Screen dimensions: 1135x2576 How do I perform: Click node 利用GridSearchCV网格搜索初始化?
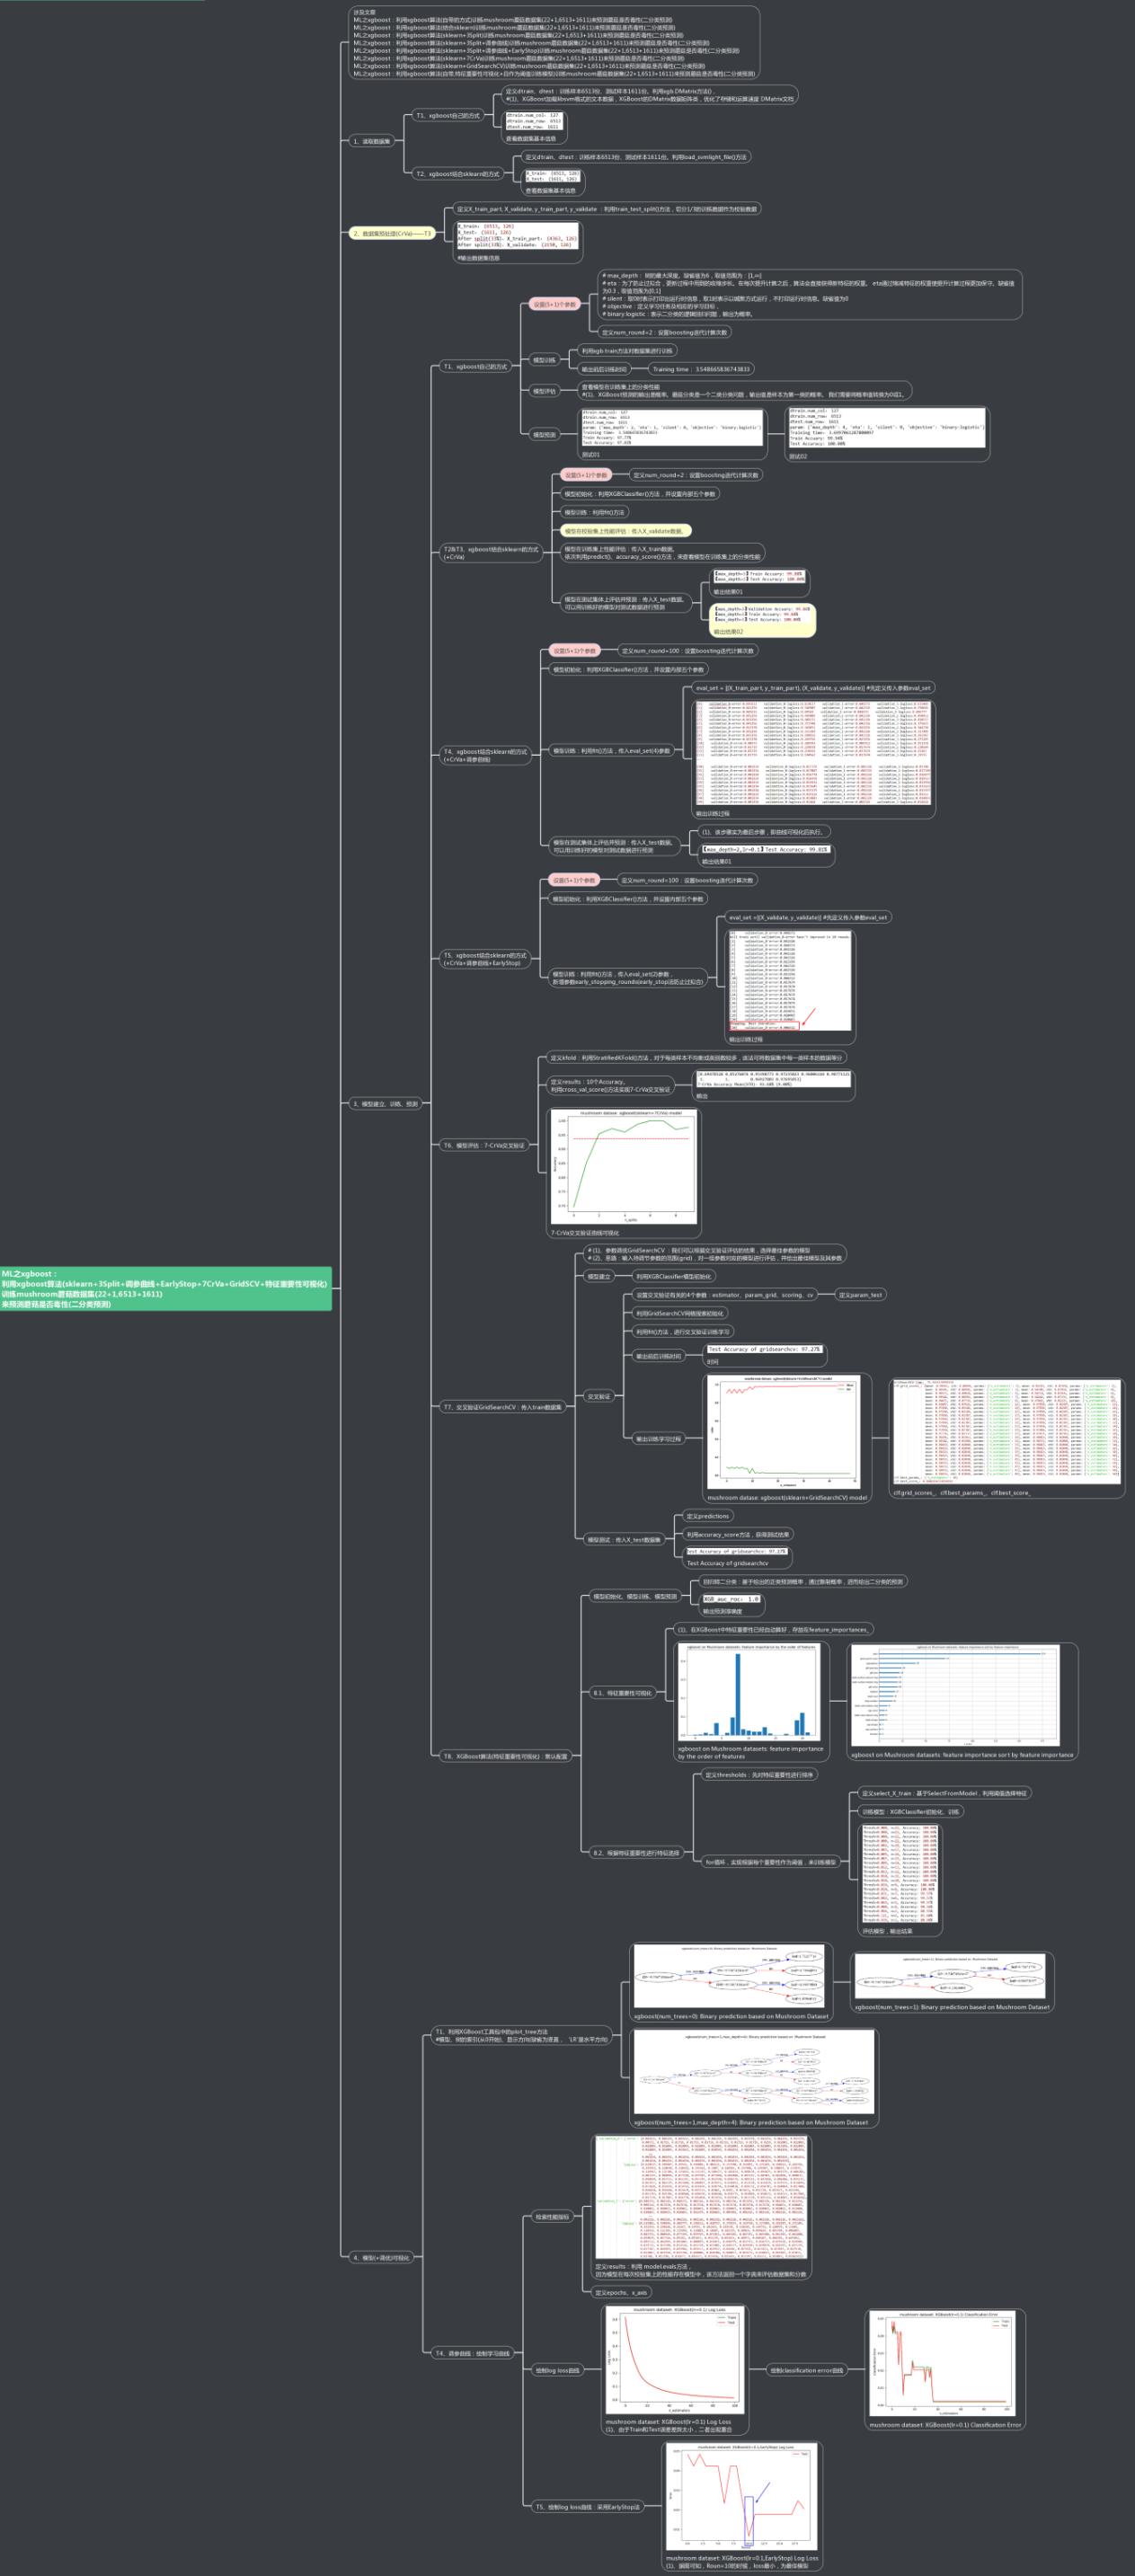tap(680, 1313)
